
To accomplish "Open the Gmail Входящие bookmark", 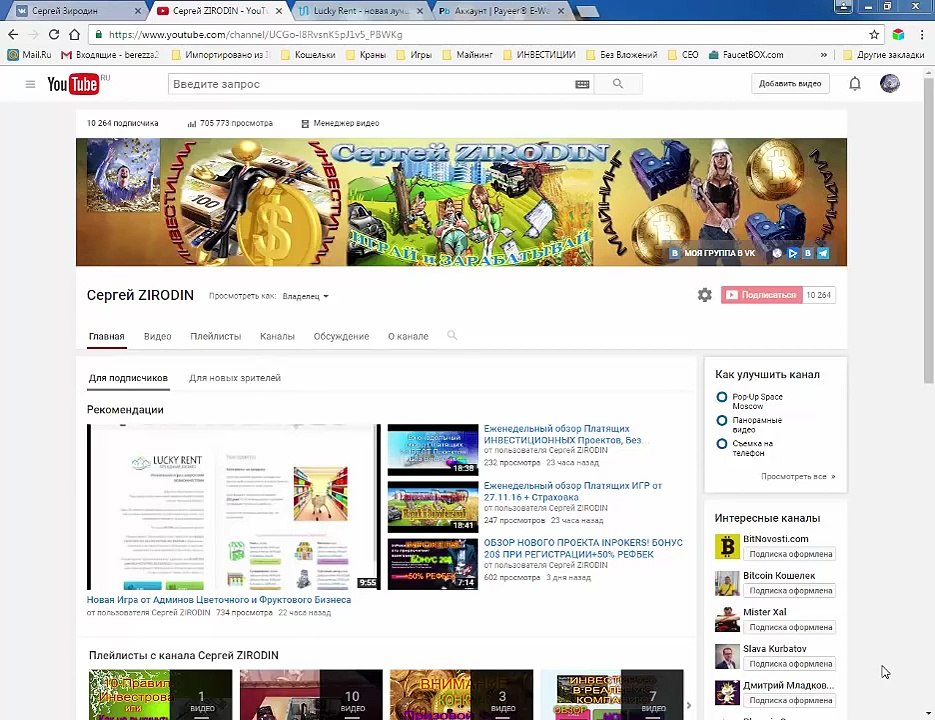I will [110, 55].
